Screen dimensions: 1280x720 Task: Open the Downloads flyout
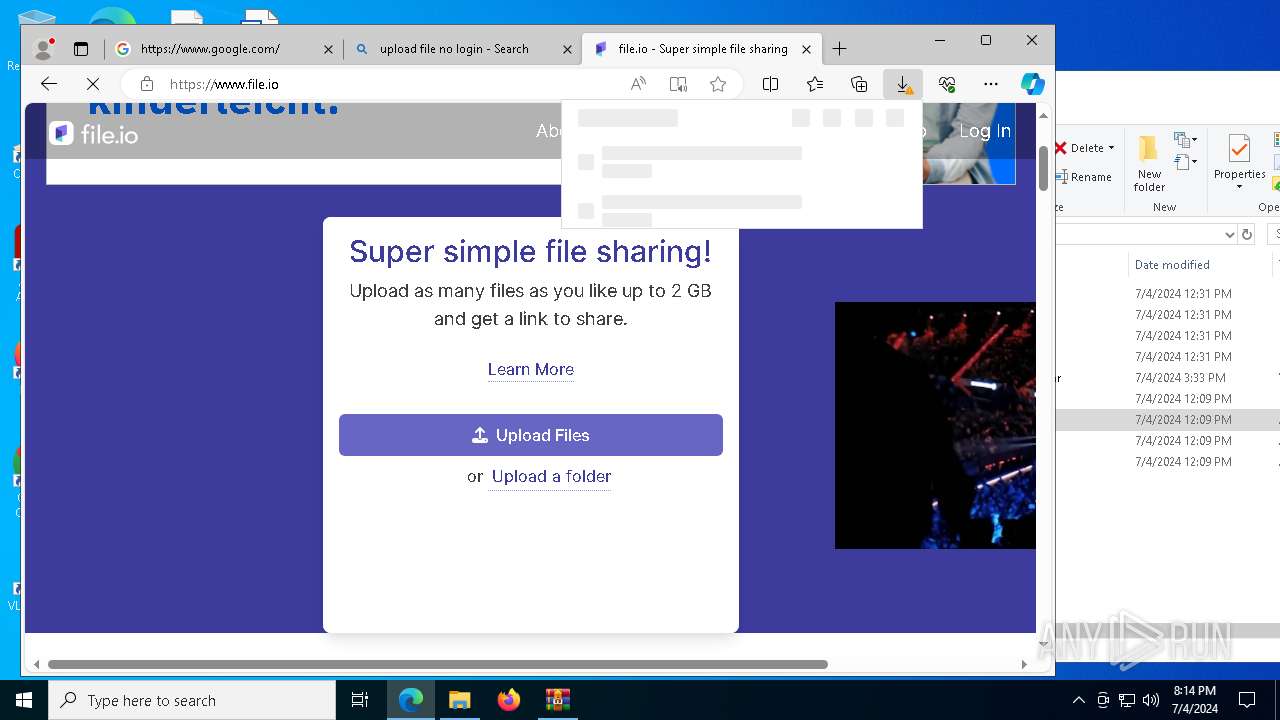903,84
